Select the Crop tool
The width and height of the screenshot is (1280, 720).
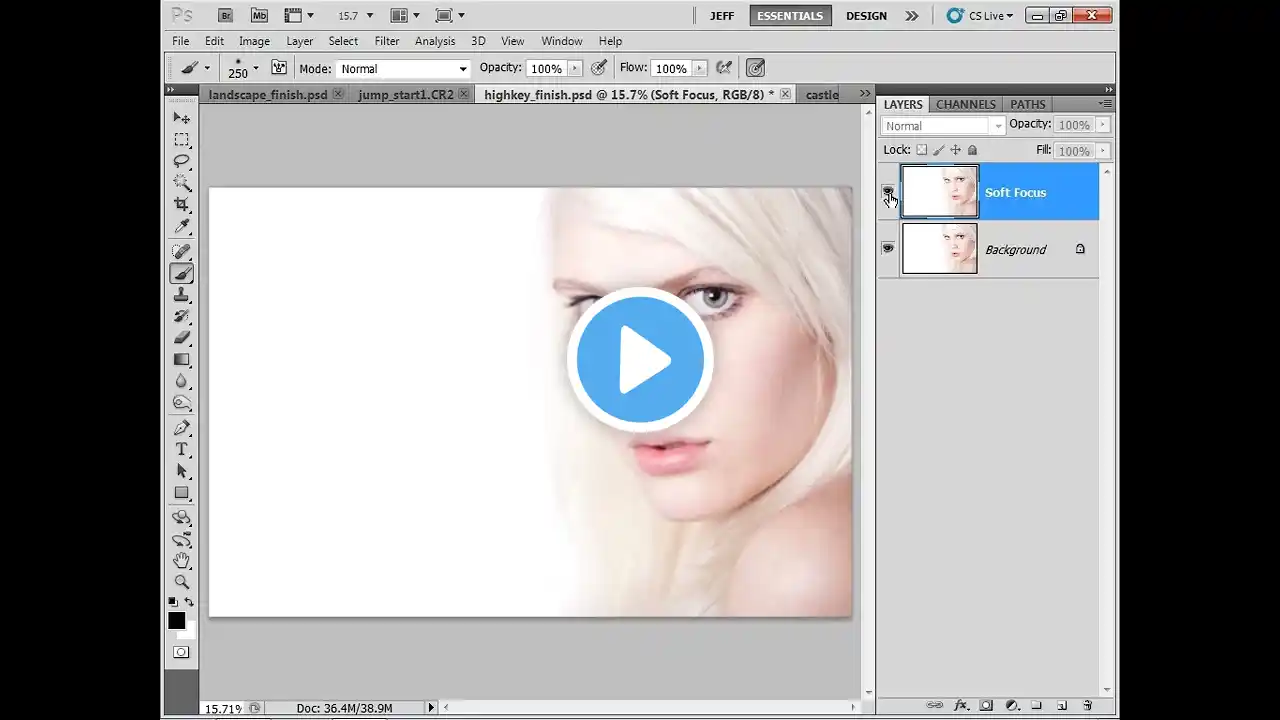point(182,204)
